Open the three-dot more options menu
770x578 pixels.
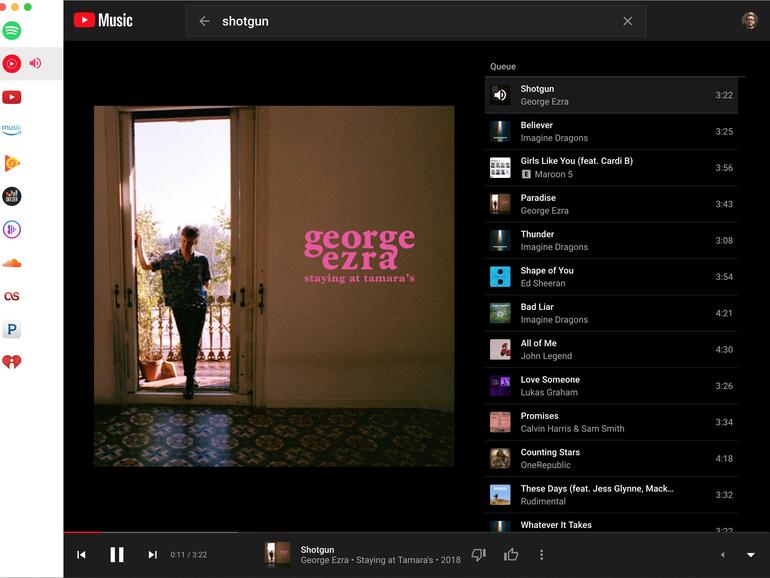point(542,555)
